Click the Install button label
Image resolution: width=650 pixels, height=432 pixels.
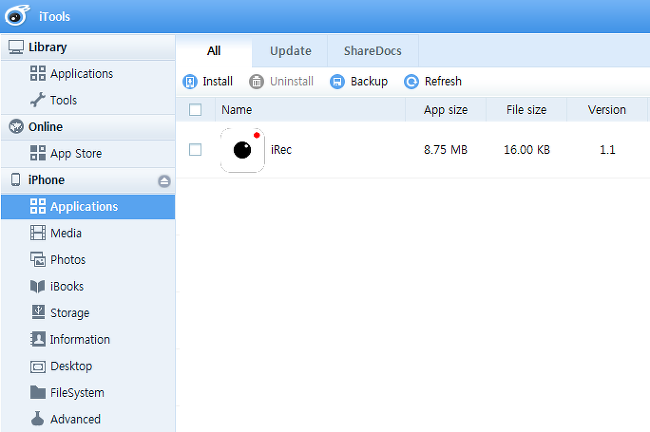coord(218,81)
